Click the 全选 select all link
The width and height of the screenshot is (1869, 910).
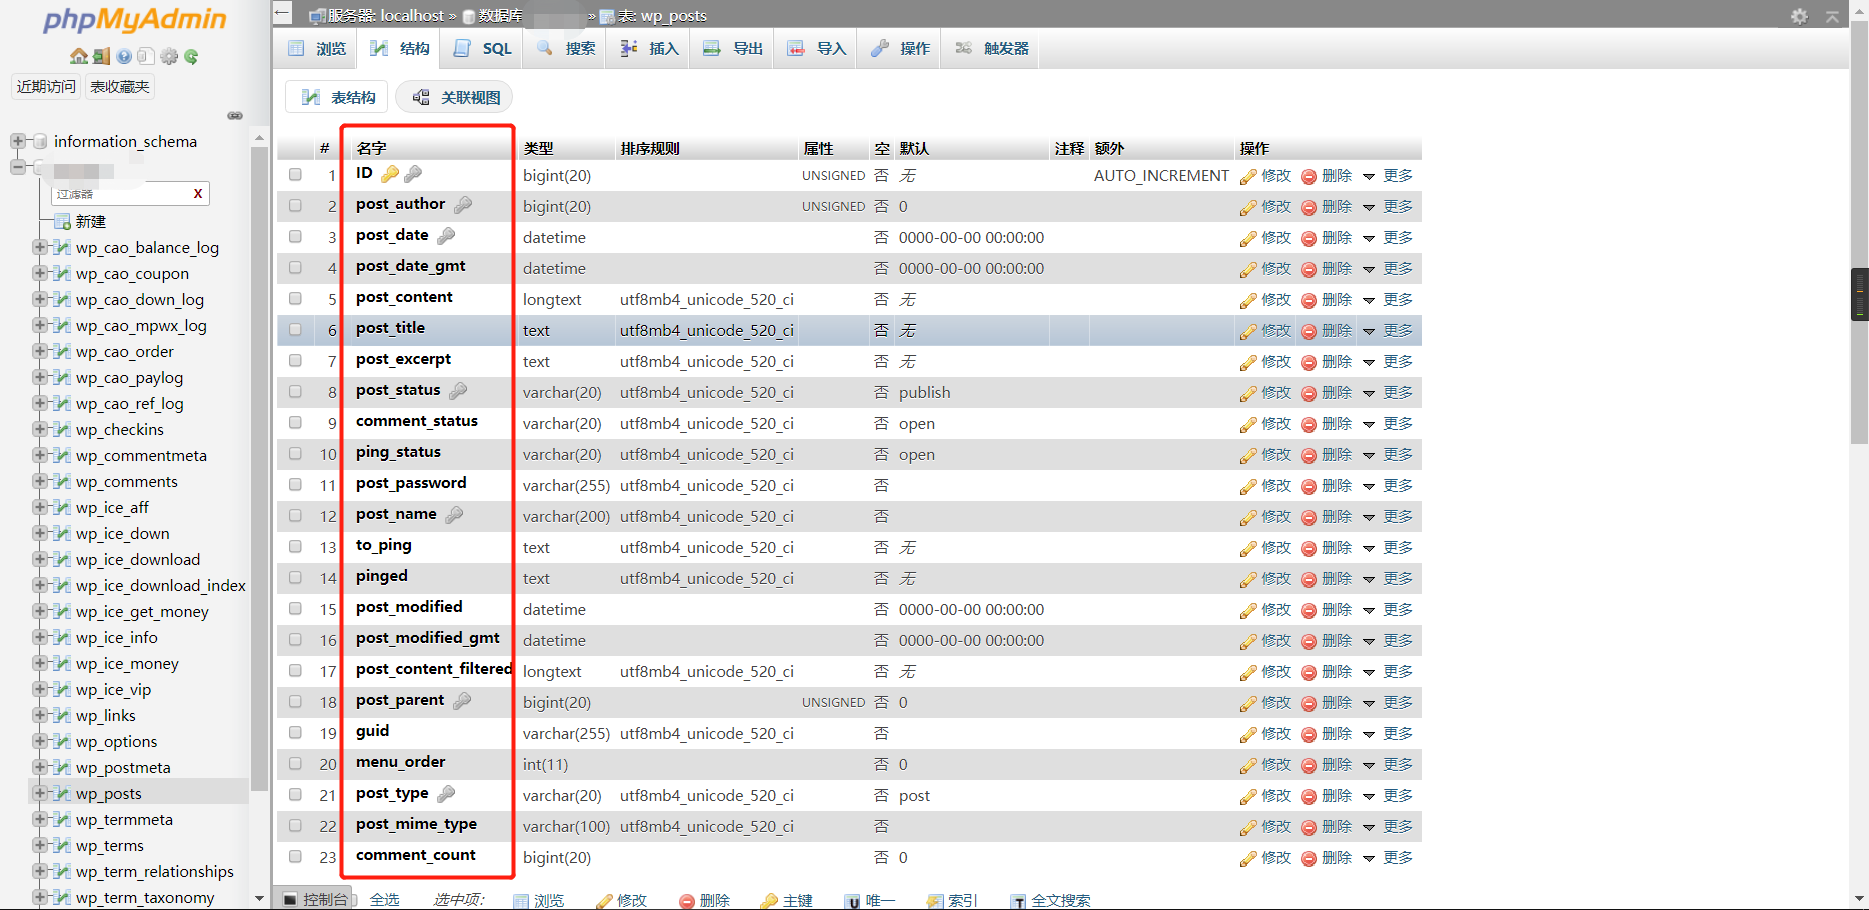[384, 900]
